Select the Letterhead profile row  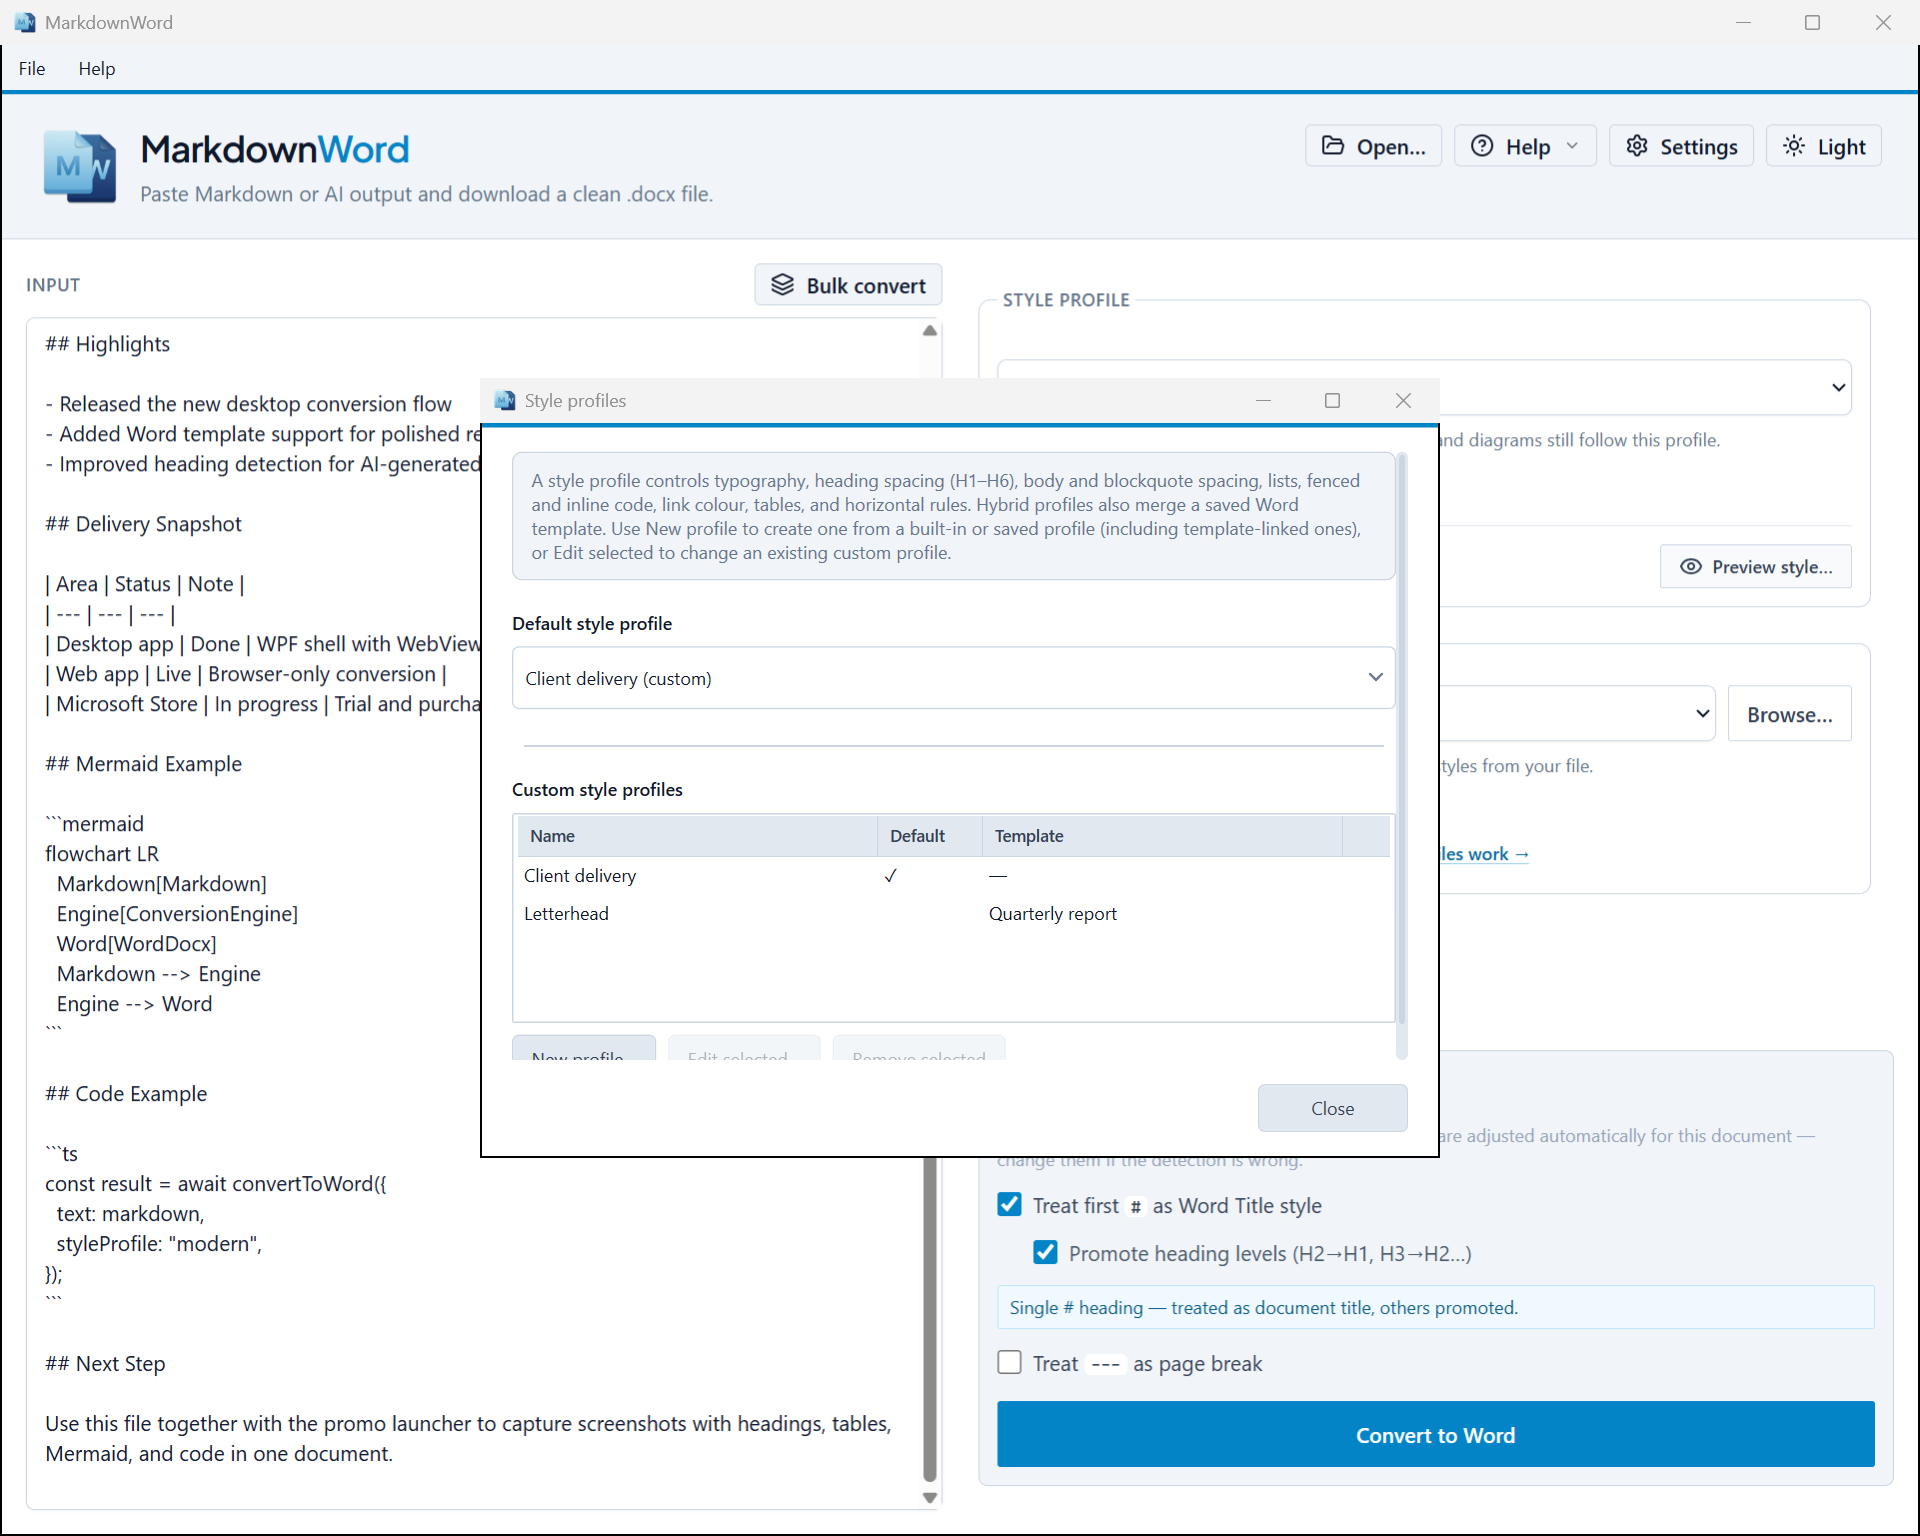[953, 914]
